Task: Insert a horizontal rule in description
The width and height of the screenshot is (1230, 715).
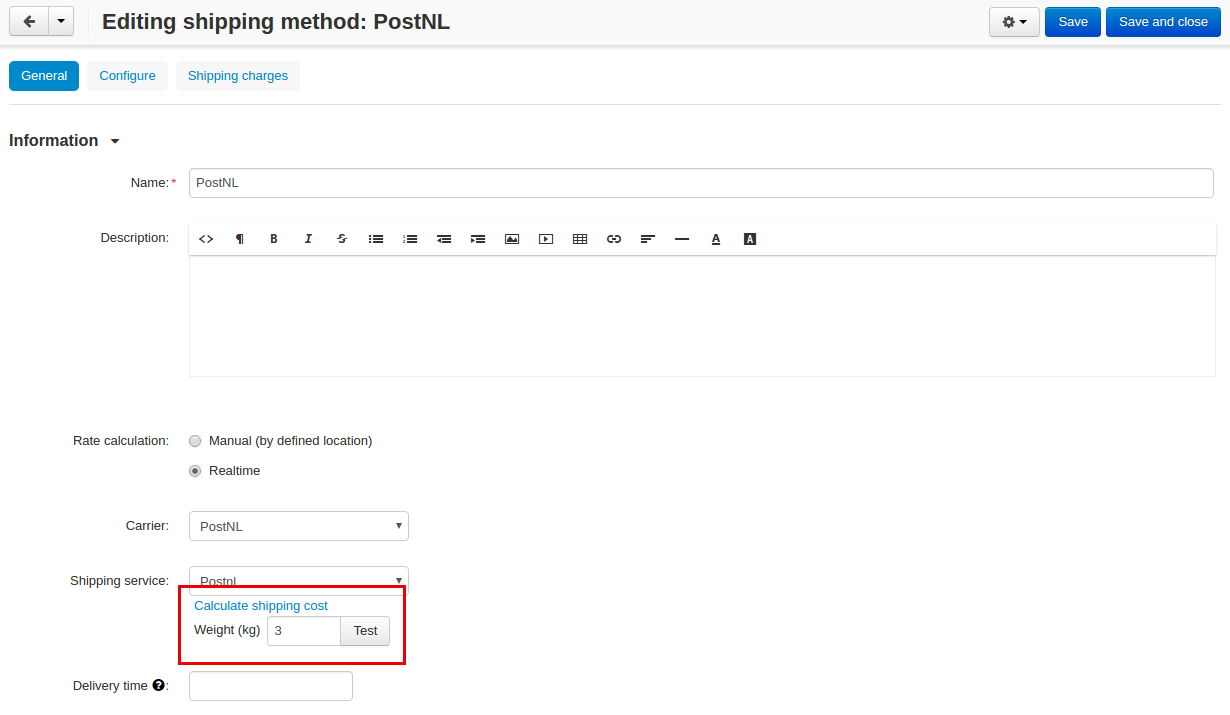Action: tap(682, 239)
